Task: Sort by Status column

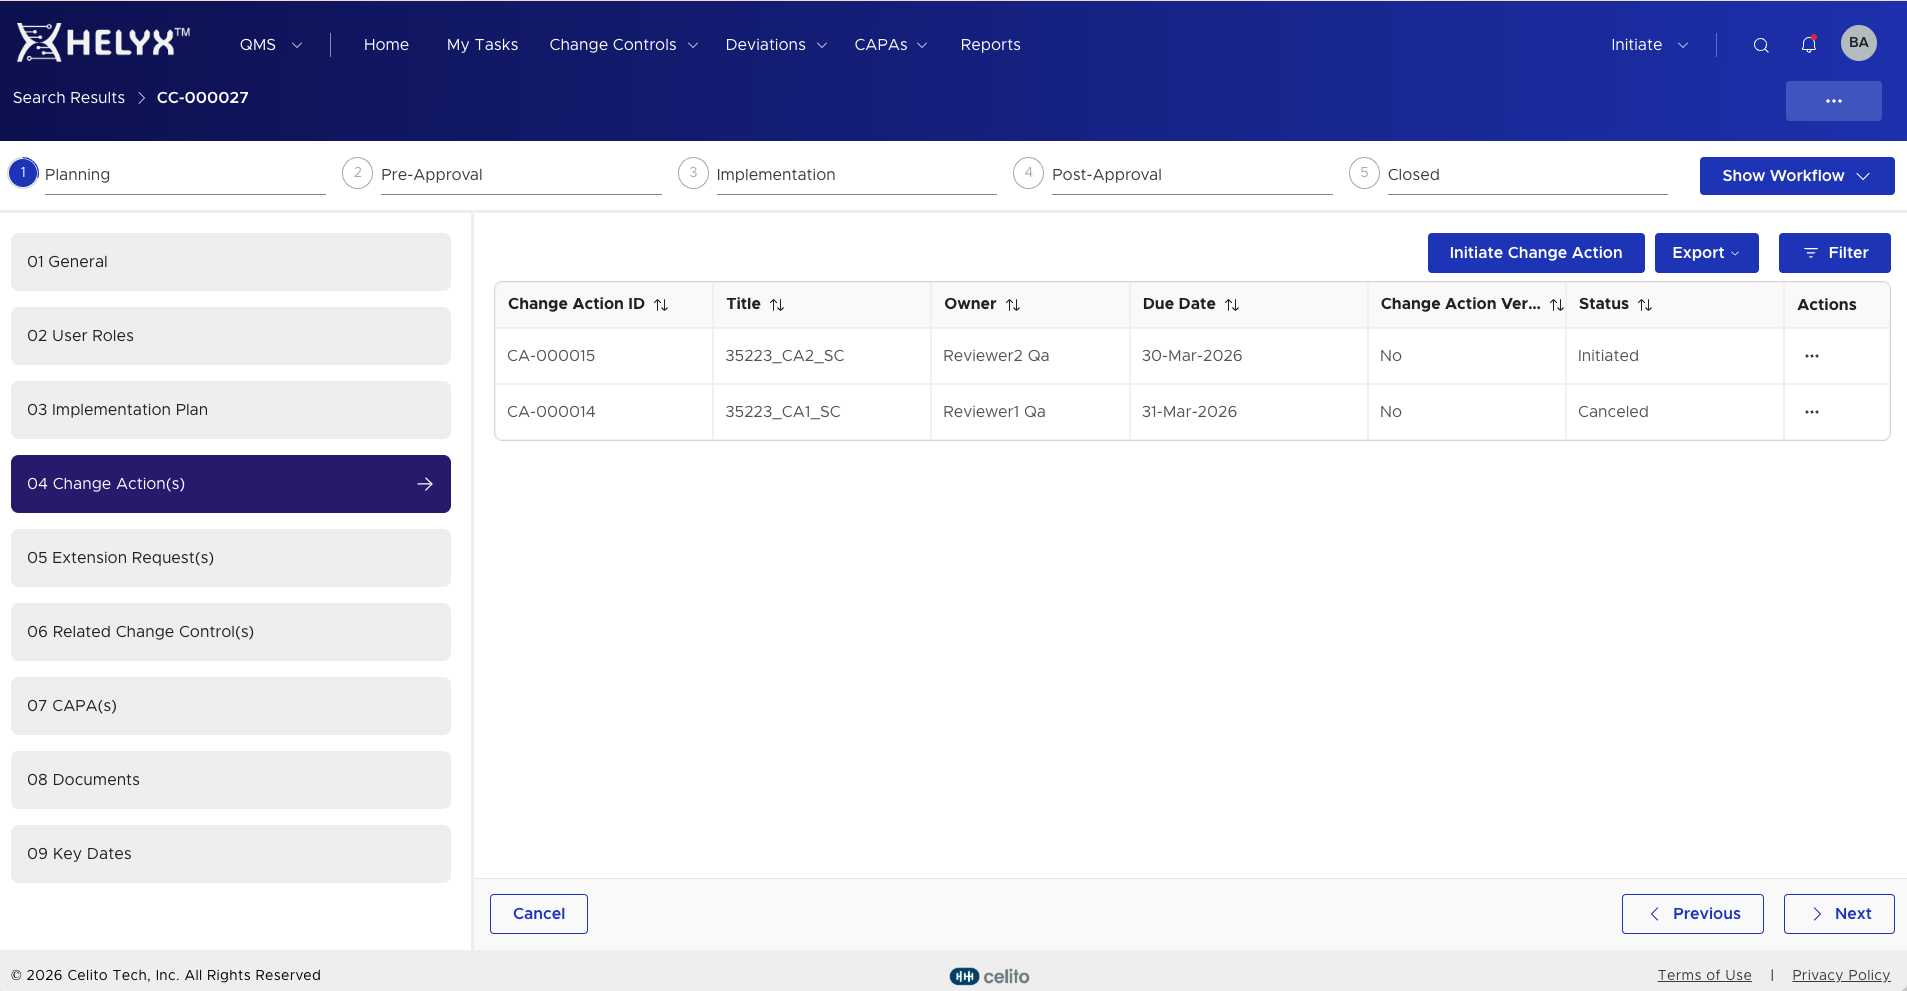Action: pos(1645,305)
